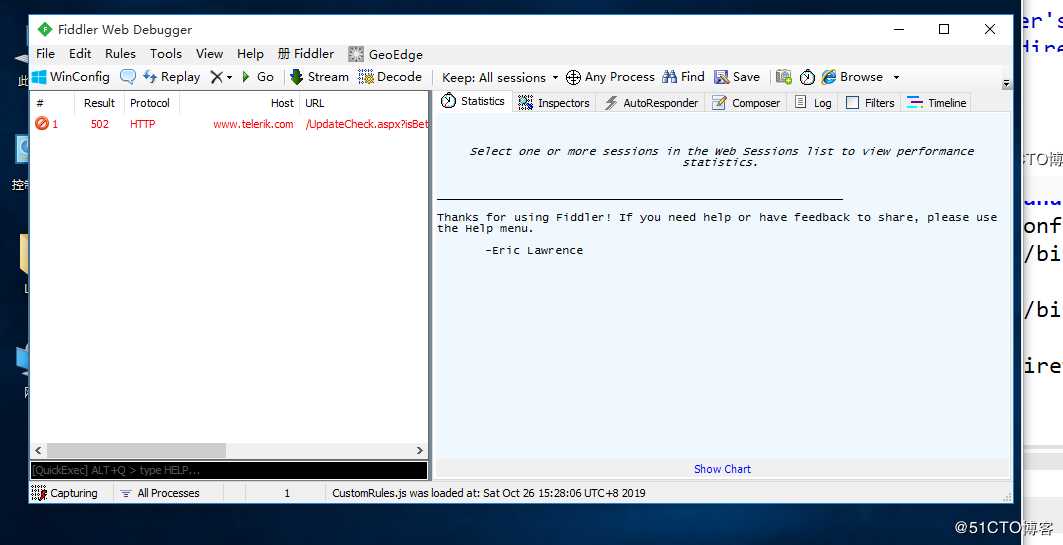Click the /UpdateCheck.aspx URL cell
Viewport: 1063px width, 545px height.
367,124
